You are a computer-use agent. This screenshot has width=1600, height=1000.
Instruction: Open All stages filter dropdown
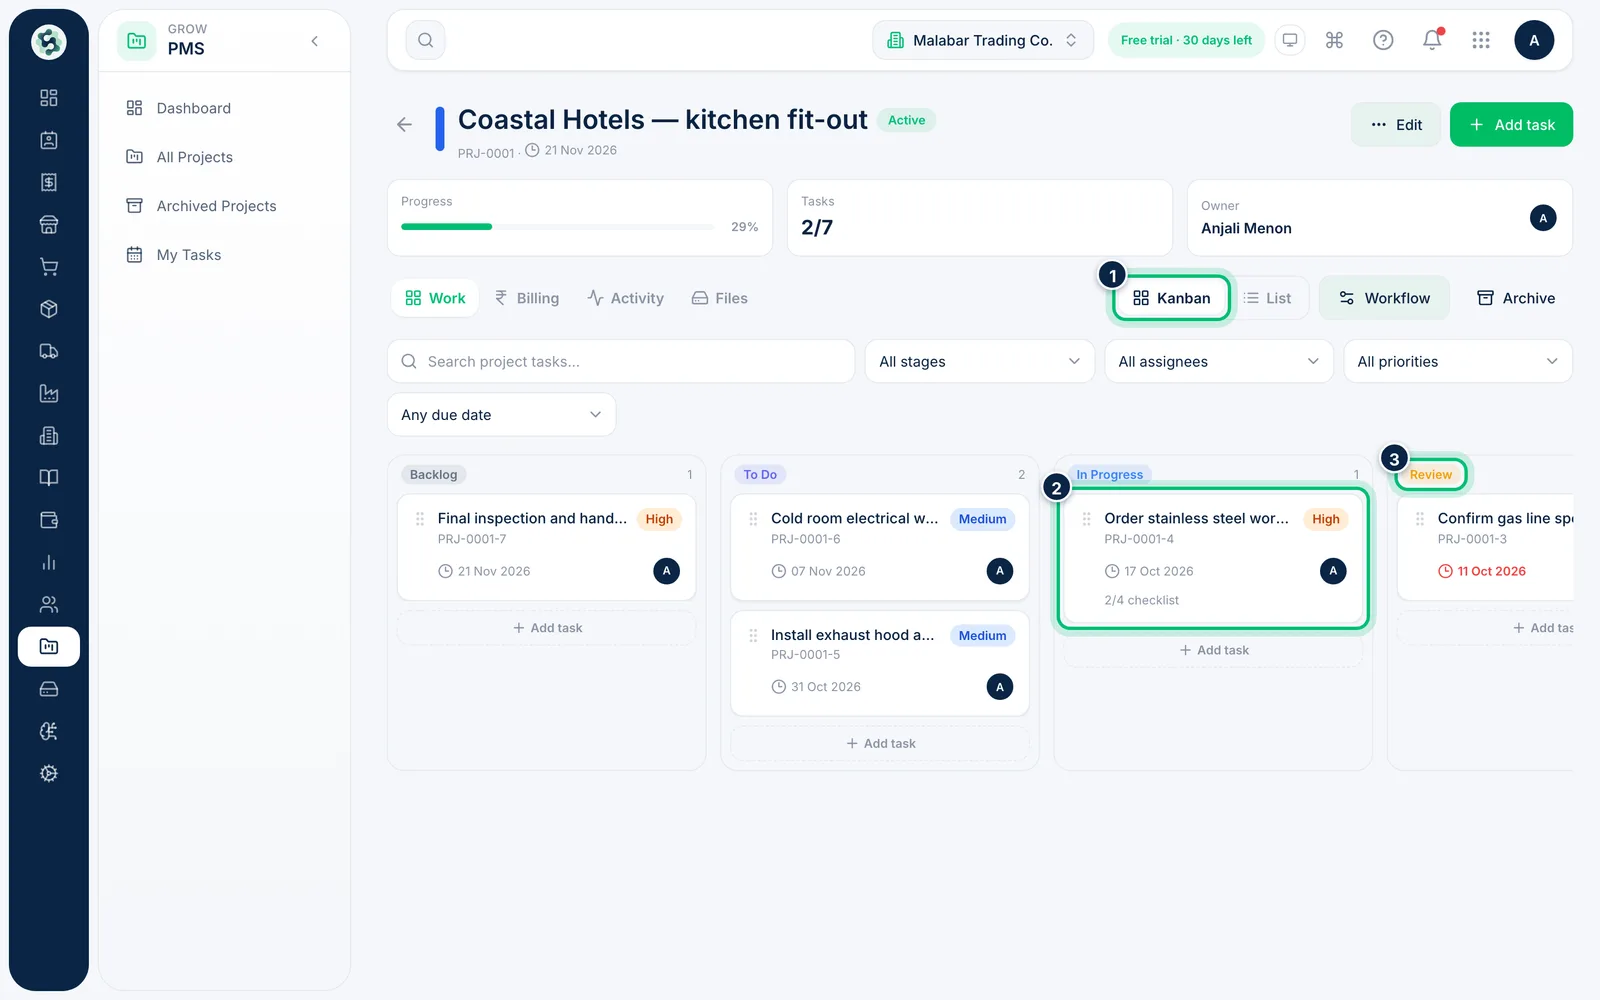[x=979, y=361]
